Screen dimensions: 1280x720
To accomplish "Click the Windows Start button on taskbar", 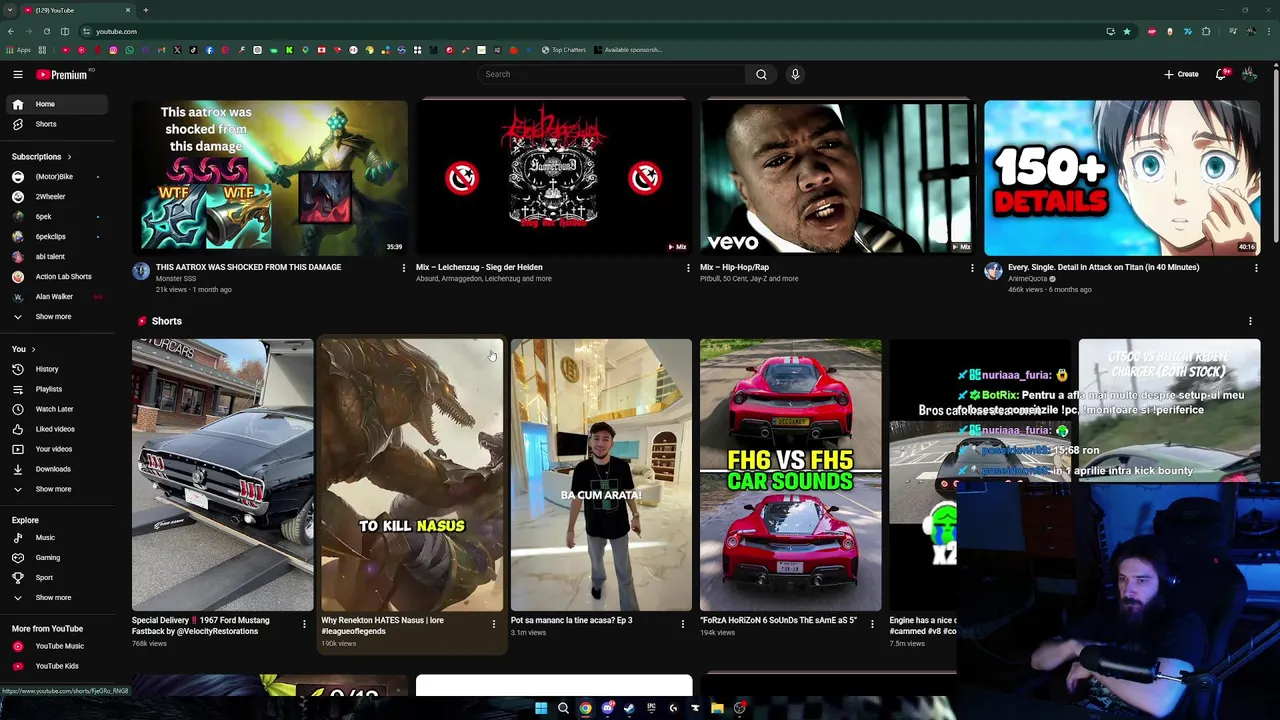I will [x=541, y=708].
